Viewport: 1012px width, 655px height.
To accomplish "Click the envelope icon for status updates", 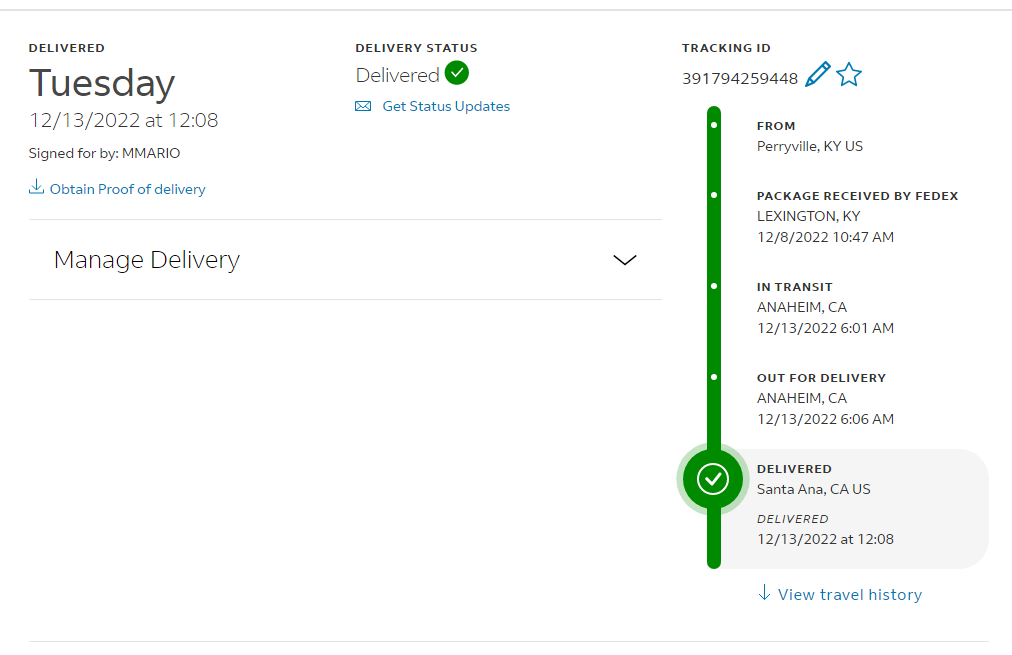I will coord(363,106).
